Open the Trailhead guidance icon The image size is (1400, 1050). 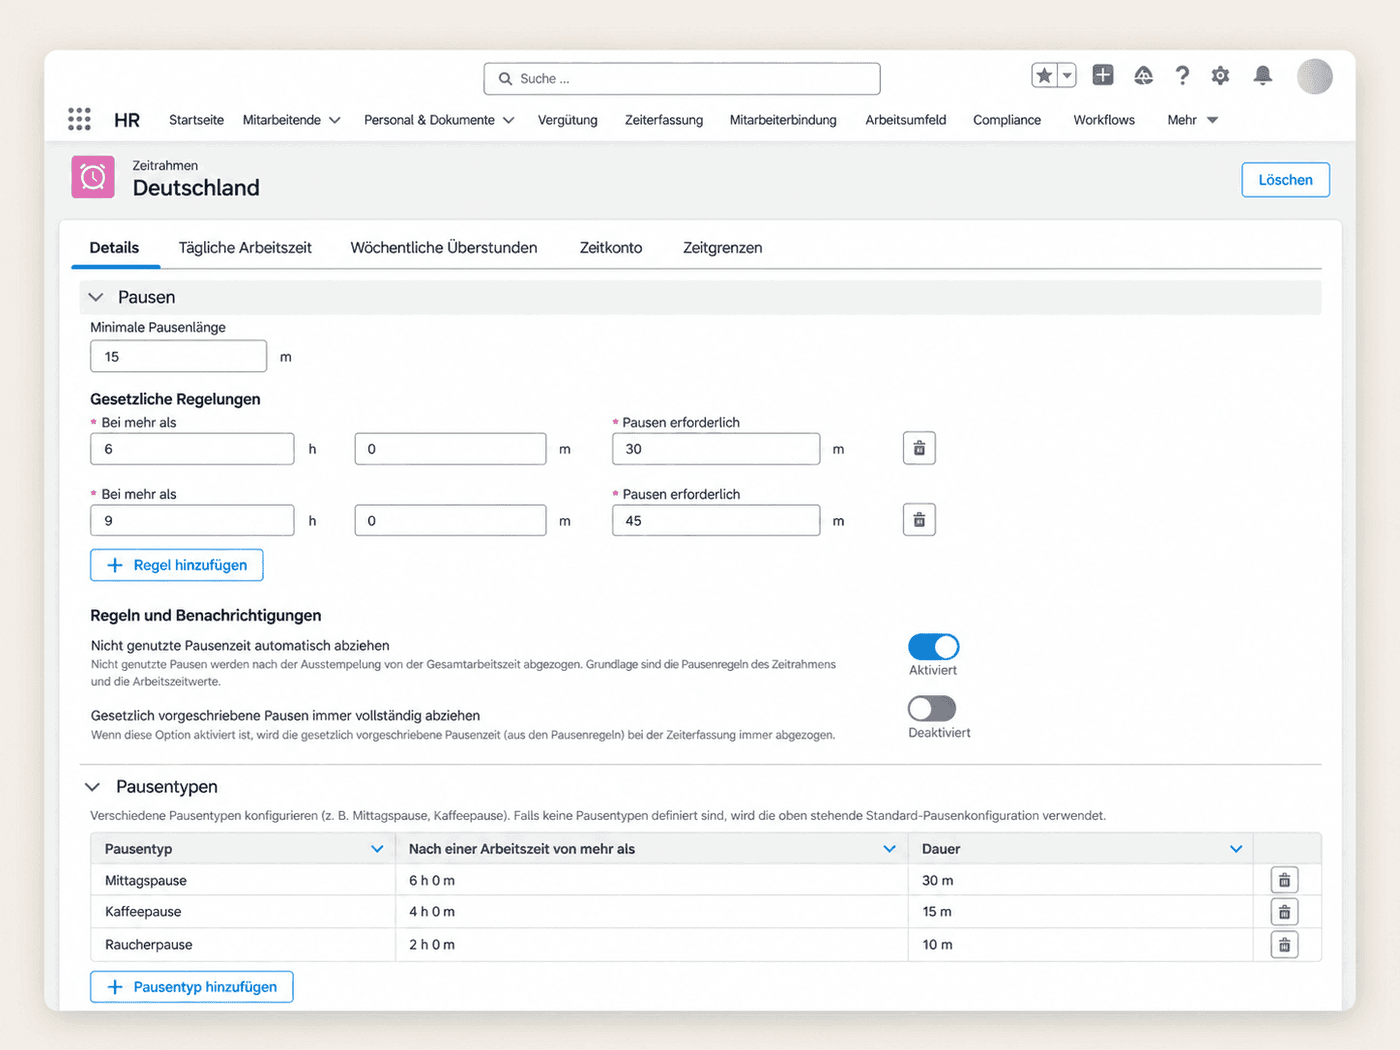pos(1143,75)
